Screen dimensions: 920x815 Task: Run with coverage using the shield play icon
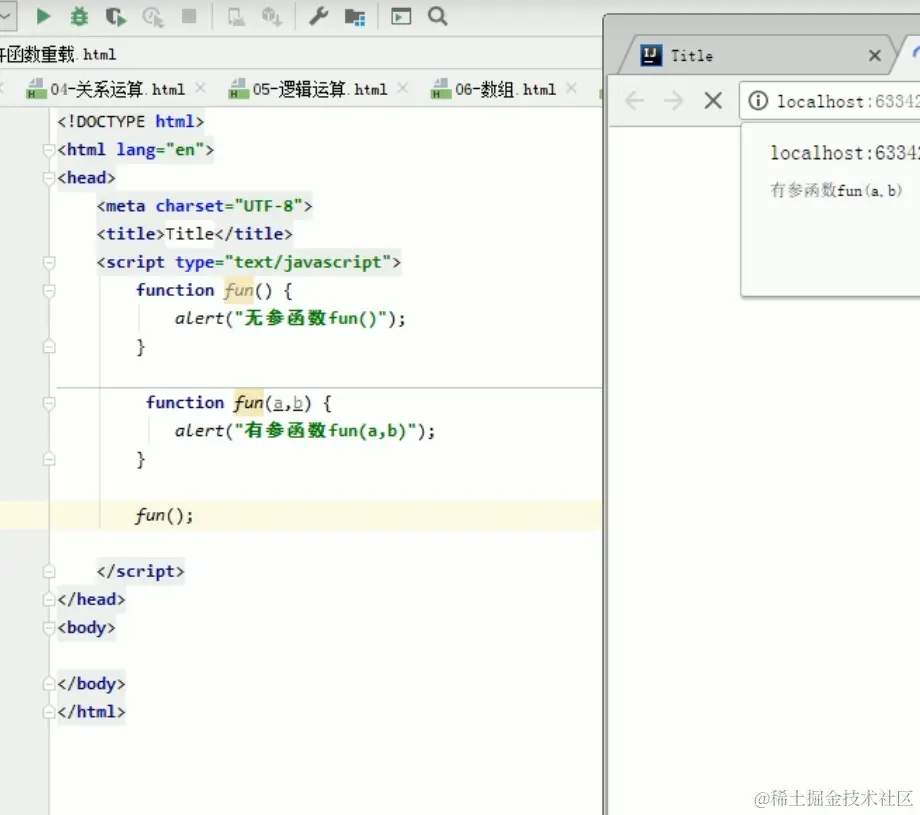[x=116, y=17]
